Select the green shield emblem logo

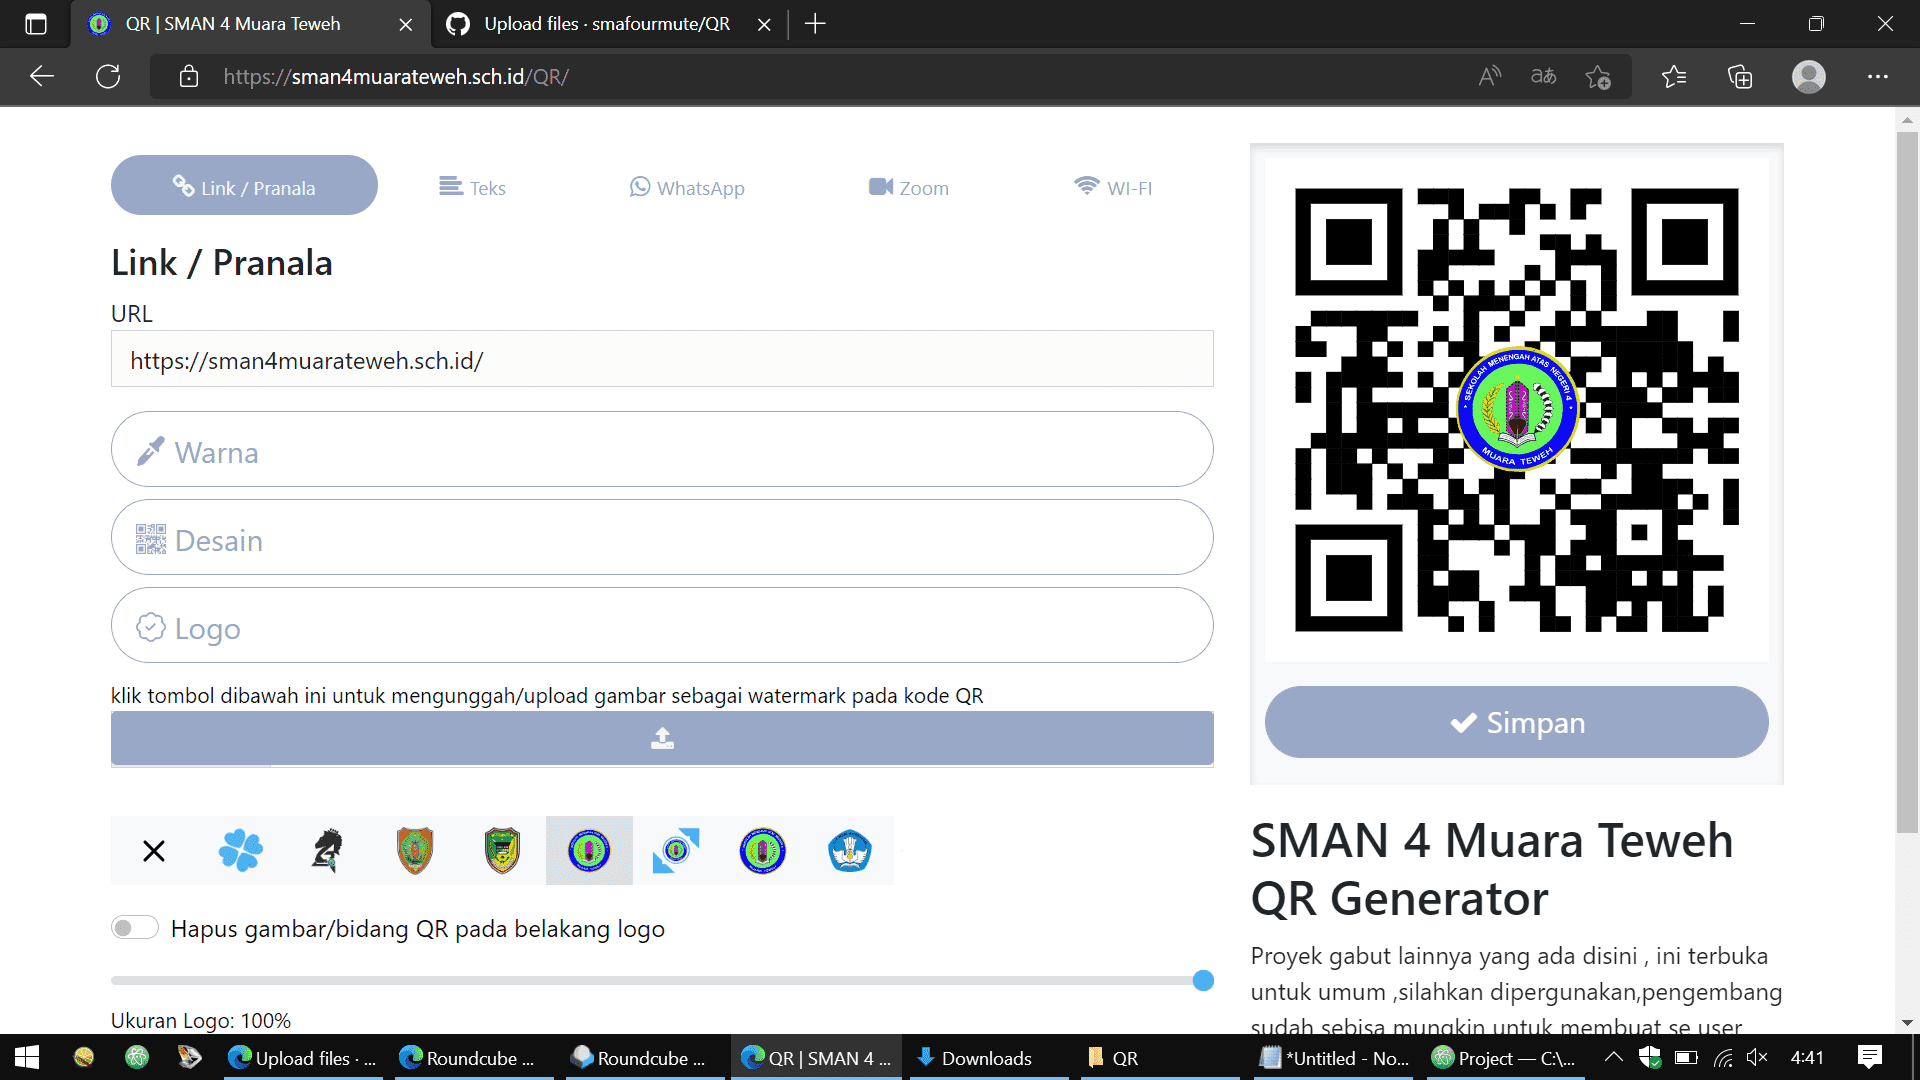[x=502, y=851]
